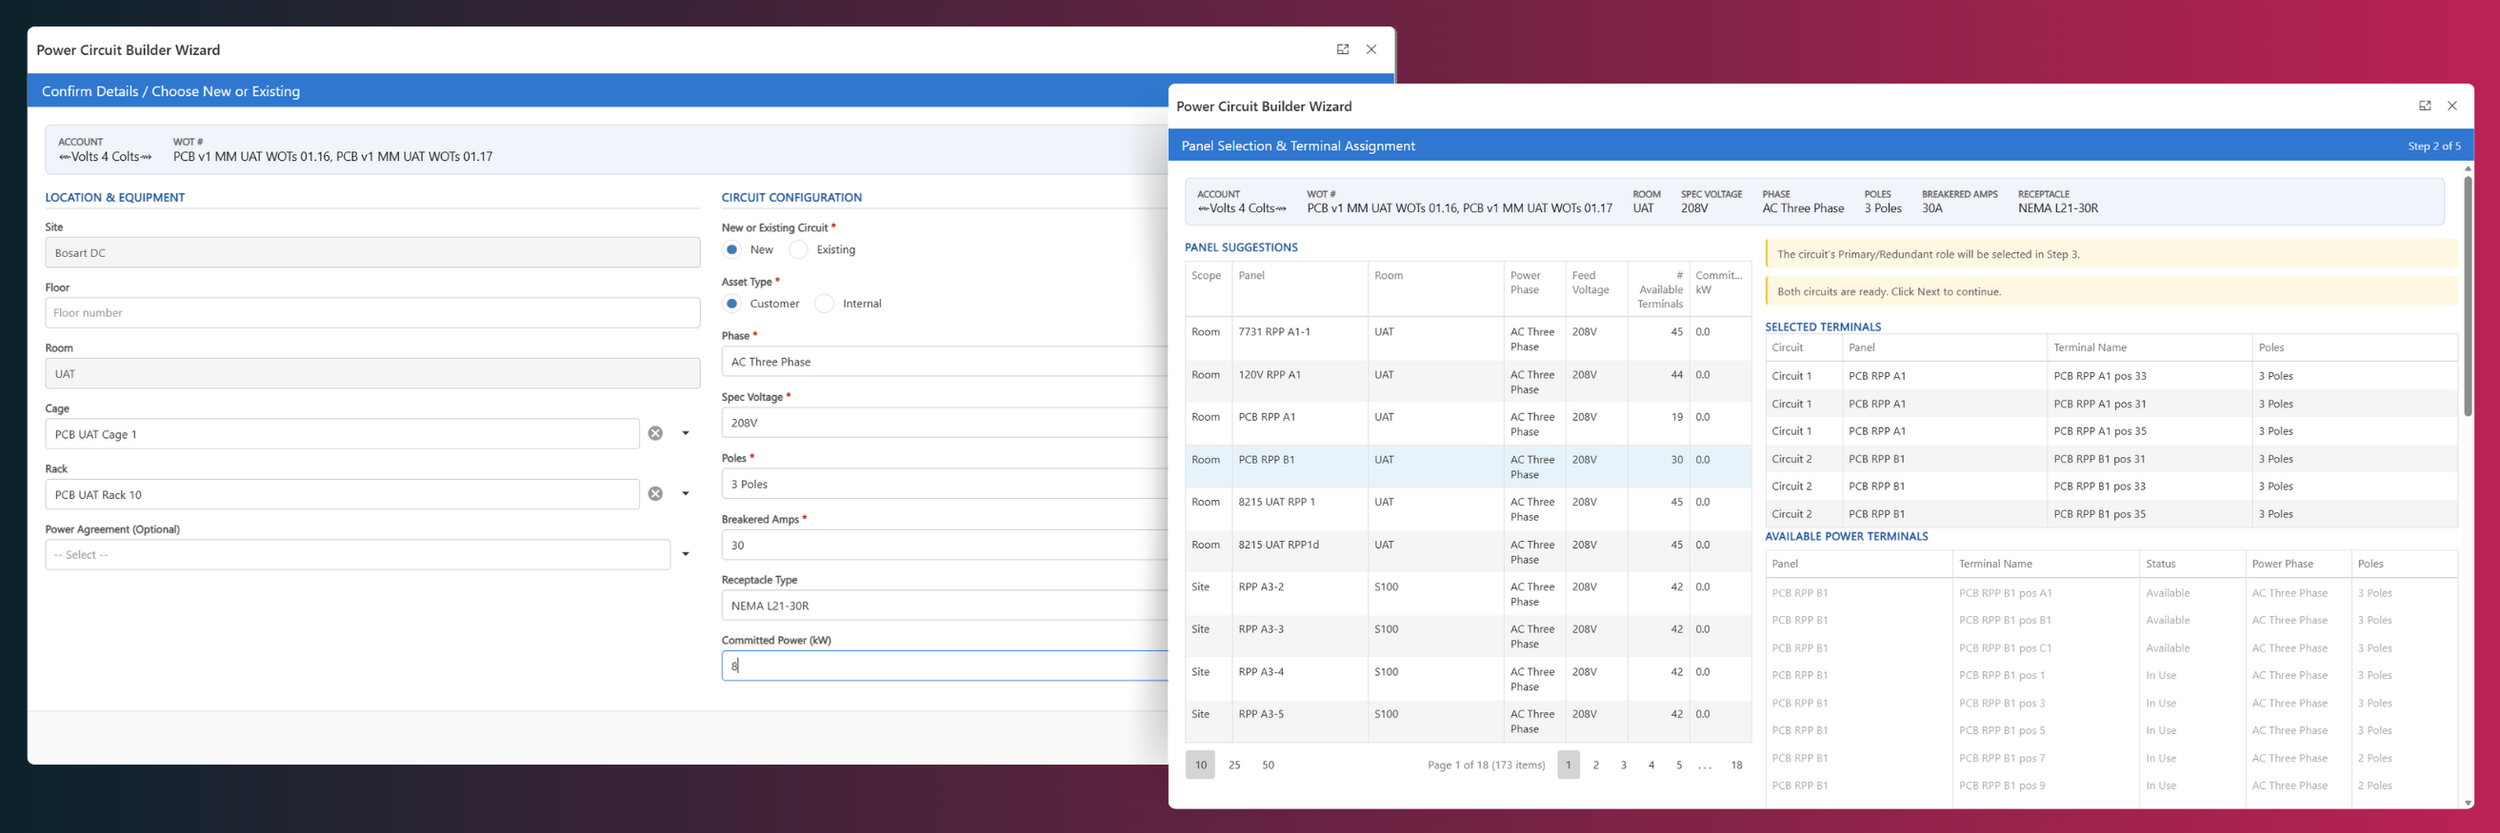Image resolution: width=2500 pixels, height=833 pixels.
Task: Clear the Rack field value
Action: tap(655, 494)
